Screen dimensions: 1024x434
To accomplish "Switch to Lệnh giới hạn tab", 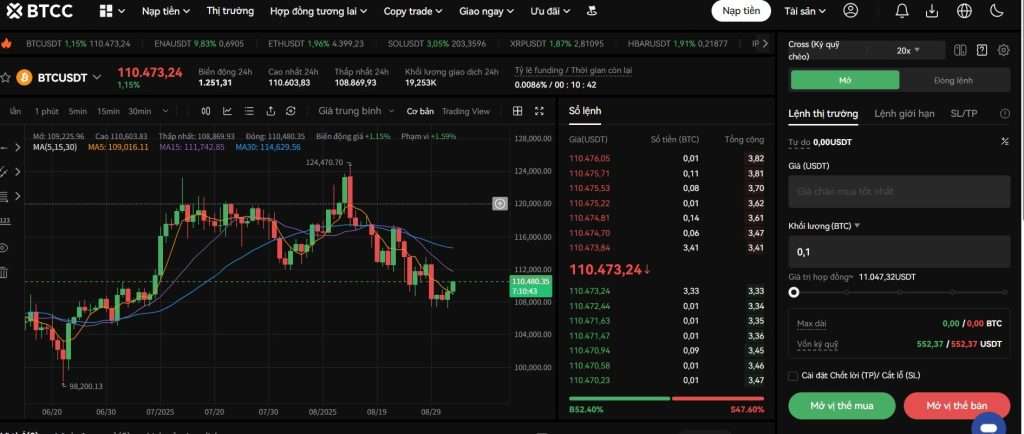I will [904, 114].
